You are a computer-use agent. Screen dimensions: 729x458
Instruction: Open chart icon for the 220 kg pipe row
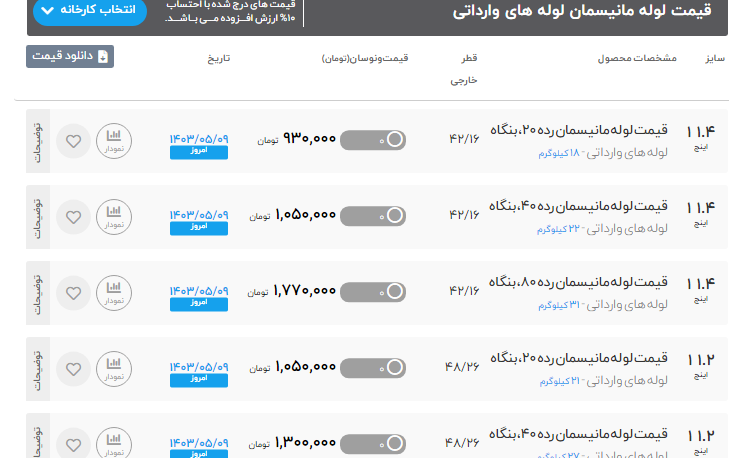click(114, 217)
